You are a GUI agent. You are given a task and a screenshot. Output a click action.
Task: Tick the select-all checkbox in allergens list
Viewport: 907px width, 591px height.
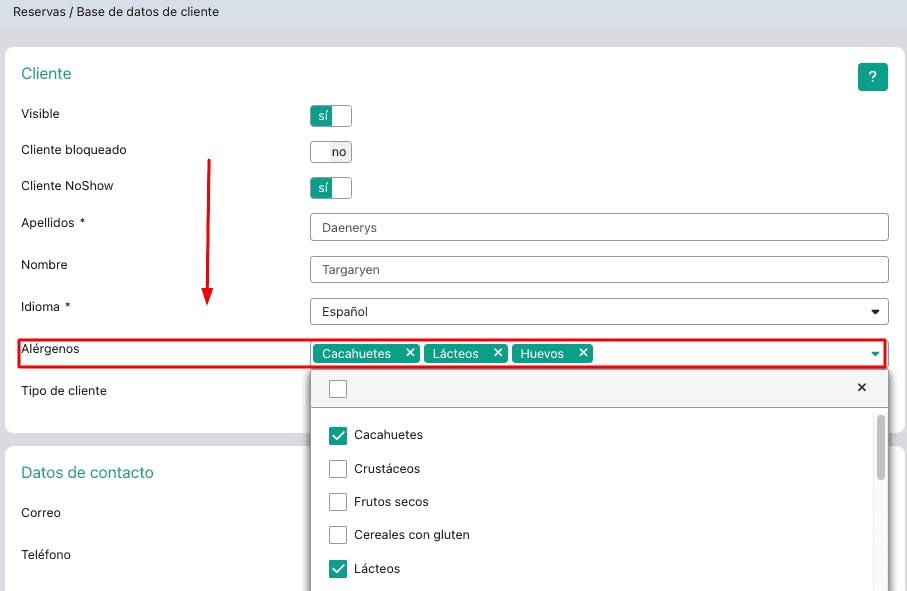(338, 389)
